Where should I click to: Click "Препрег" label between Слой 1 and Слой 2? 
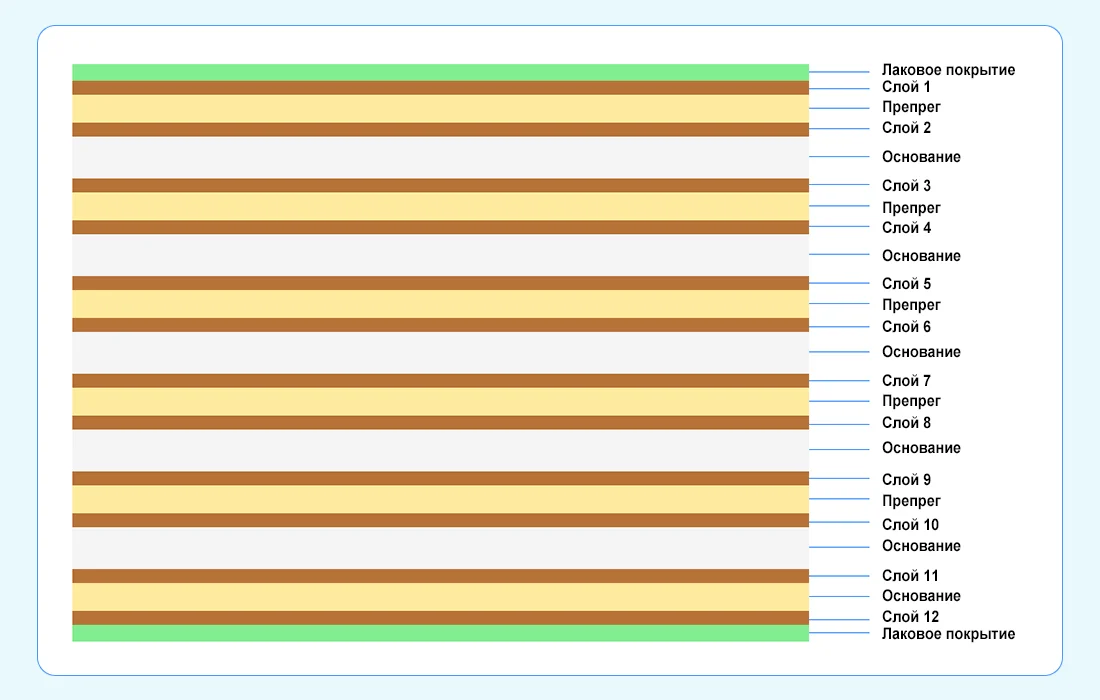[911, 107]
